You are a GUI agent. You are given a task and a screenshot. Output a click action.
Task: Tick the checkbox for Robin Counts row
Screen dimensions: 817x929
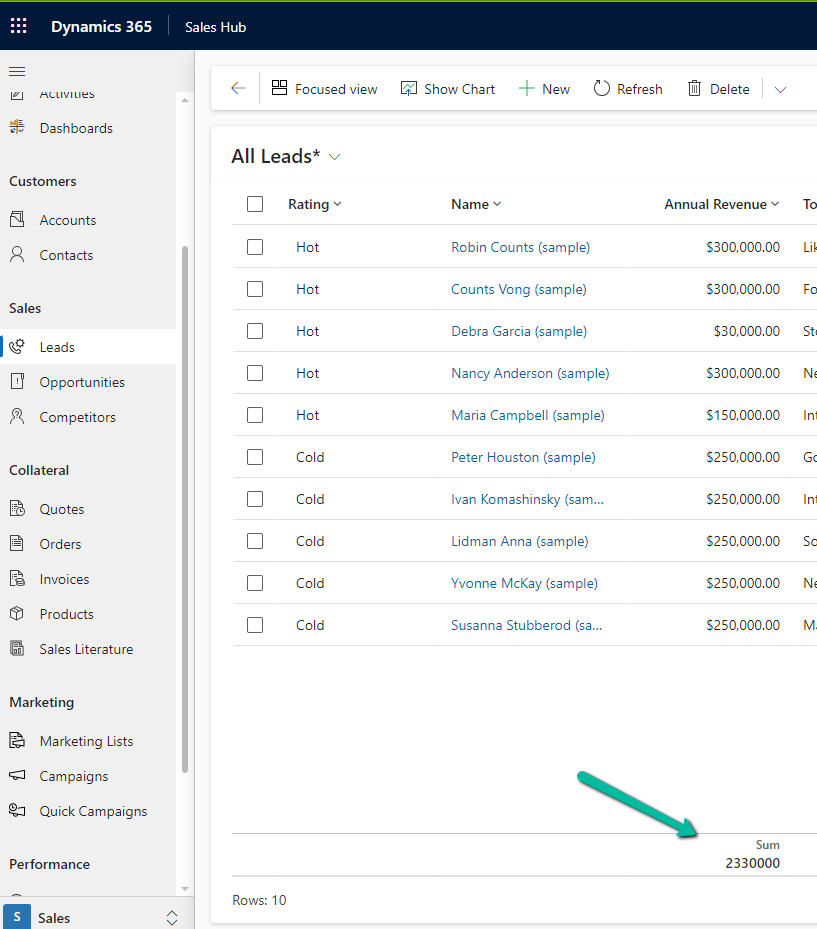click(255, 247)
